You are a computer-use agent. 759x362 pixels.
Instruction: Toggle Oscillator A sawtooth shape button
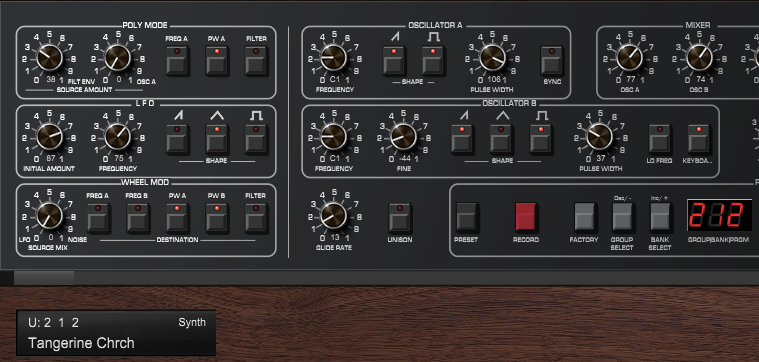tap(394, 60)
